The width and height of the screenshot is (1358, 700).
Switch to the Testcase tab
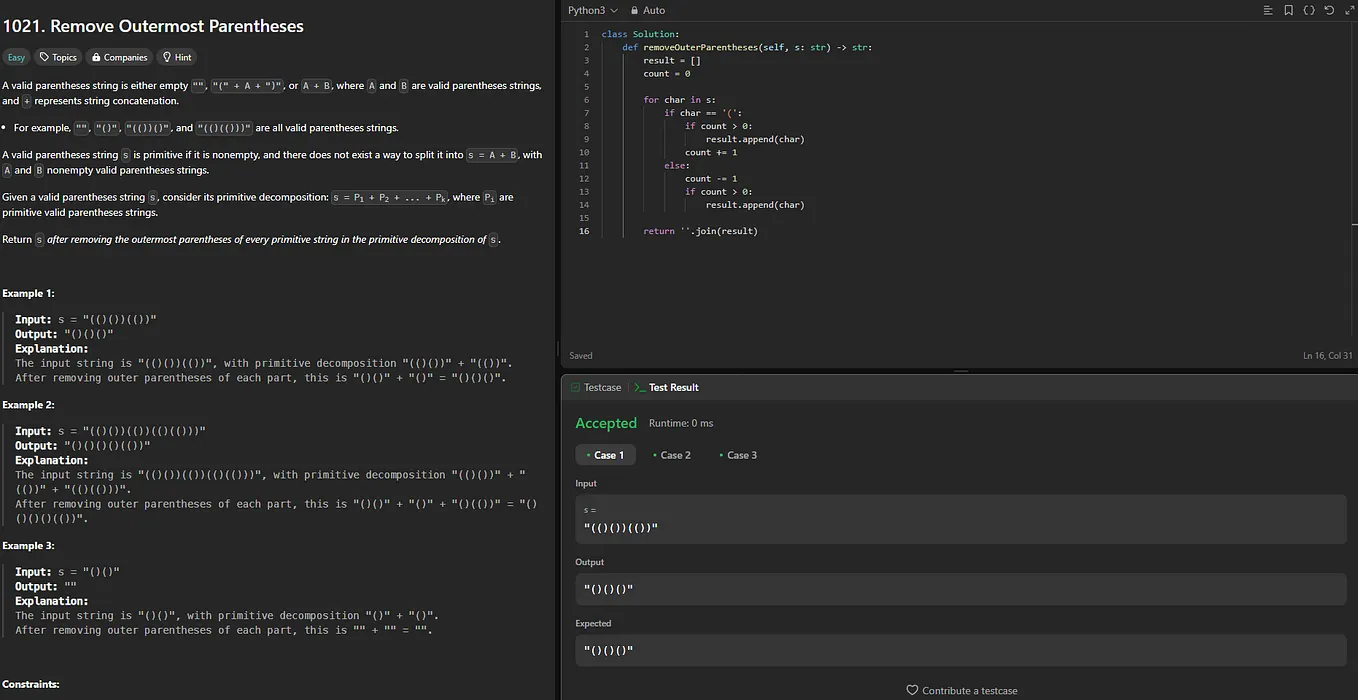596,387
